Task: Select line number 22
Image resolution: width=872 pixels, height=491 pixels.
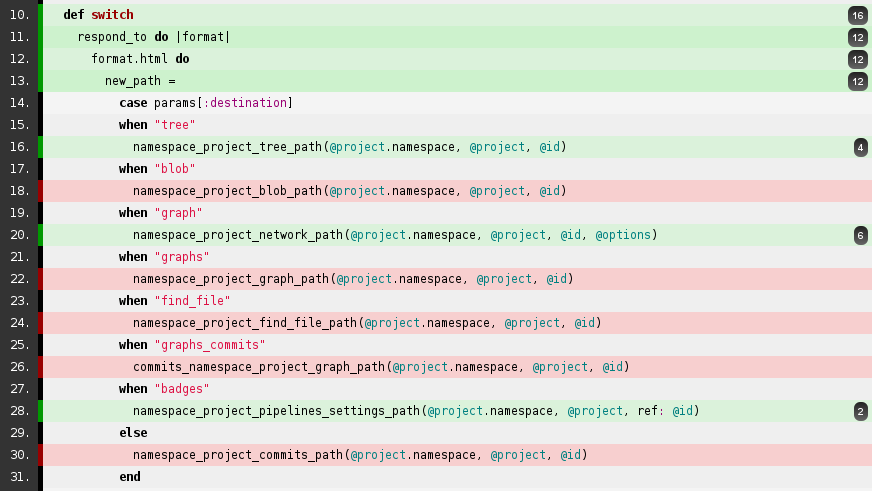Action: [x=19, y=279]
